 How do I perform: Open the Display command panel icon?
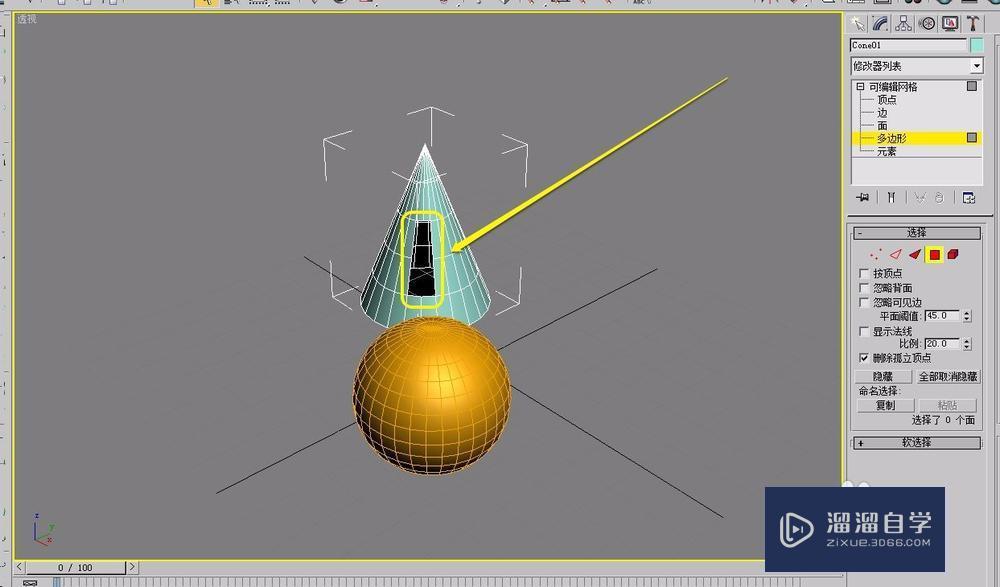pyautogui.click(x=950, y=23)
